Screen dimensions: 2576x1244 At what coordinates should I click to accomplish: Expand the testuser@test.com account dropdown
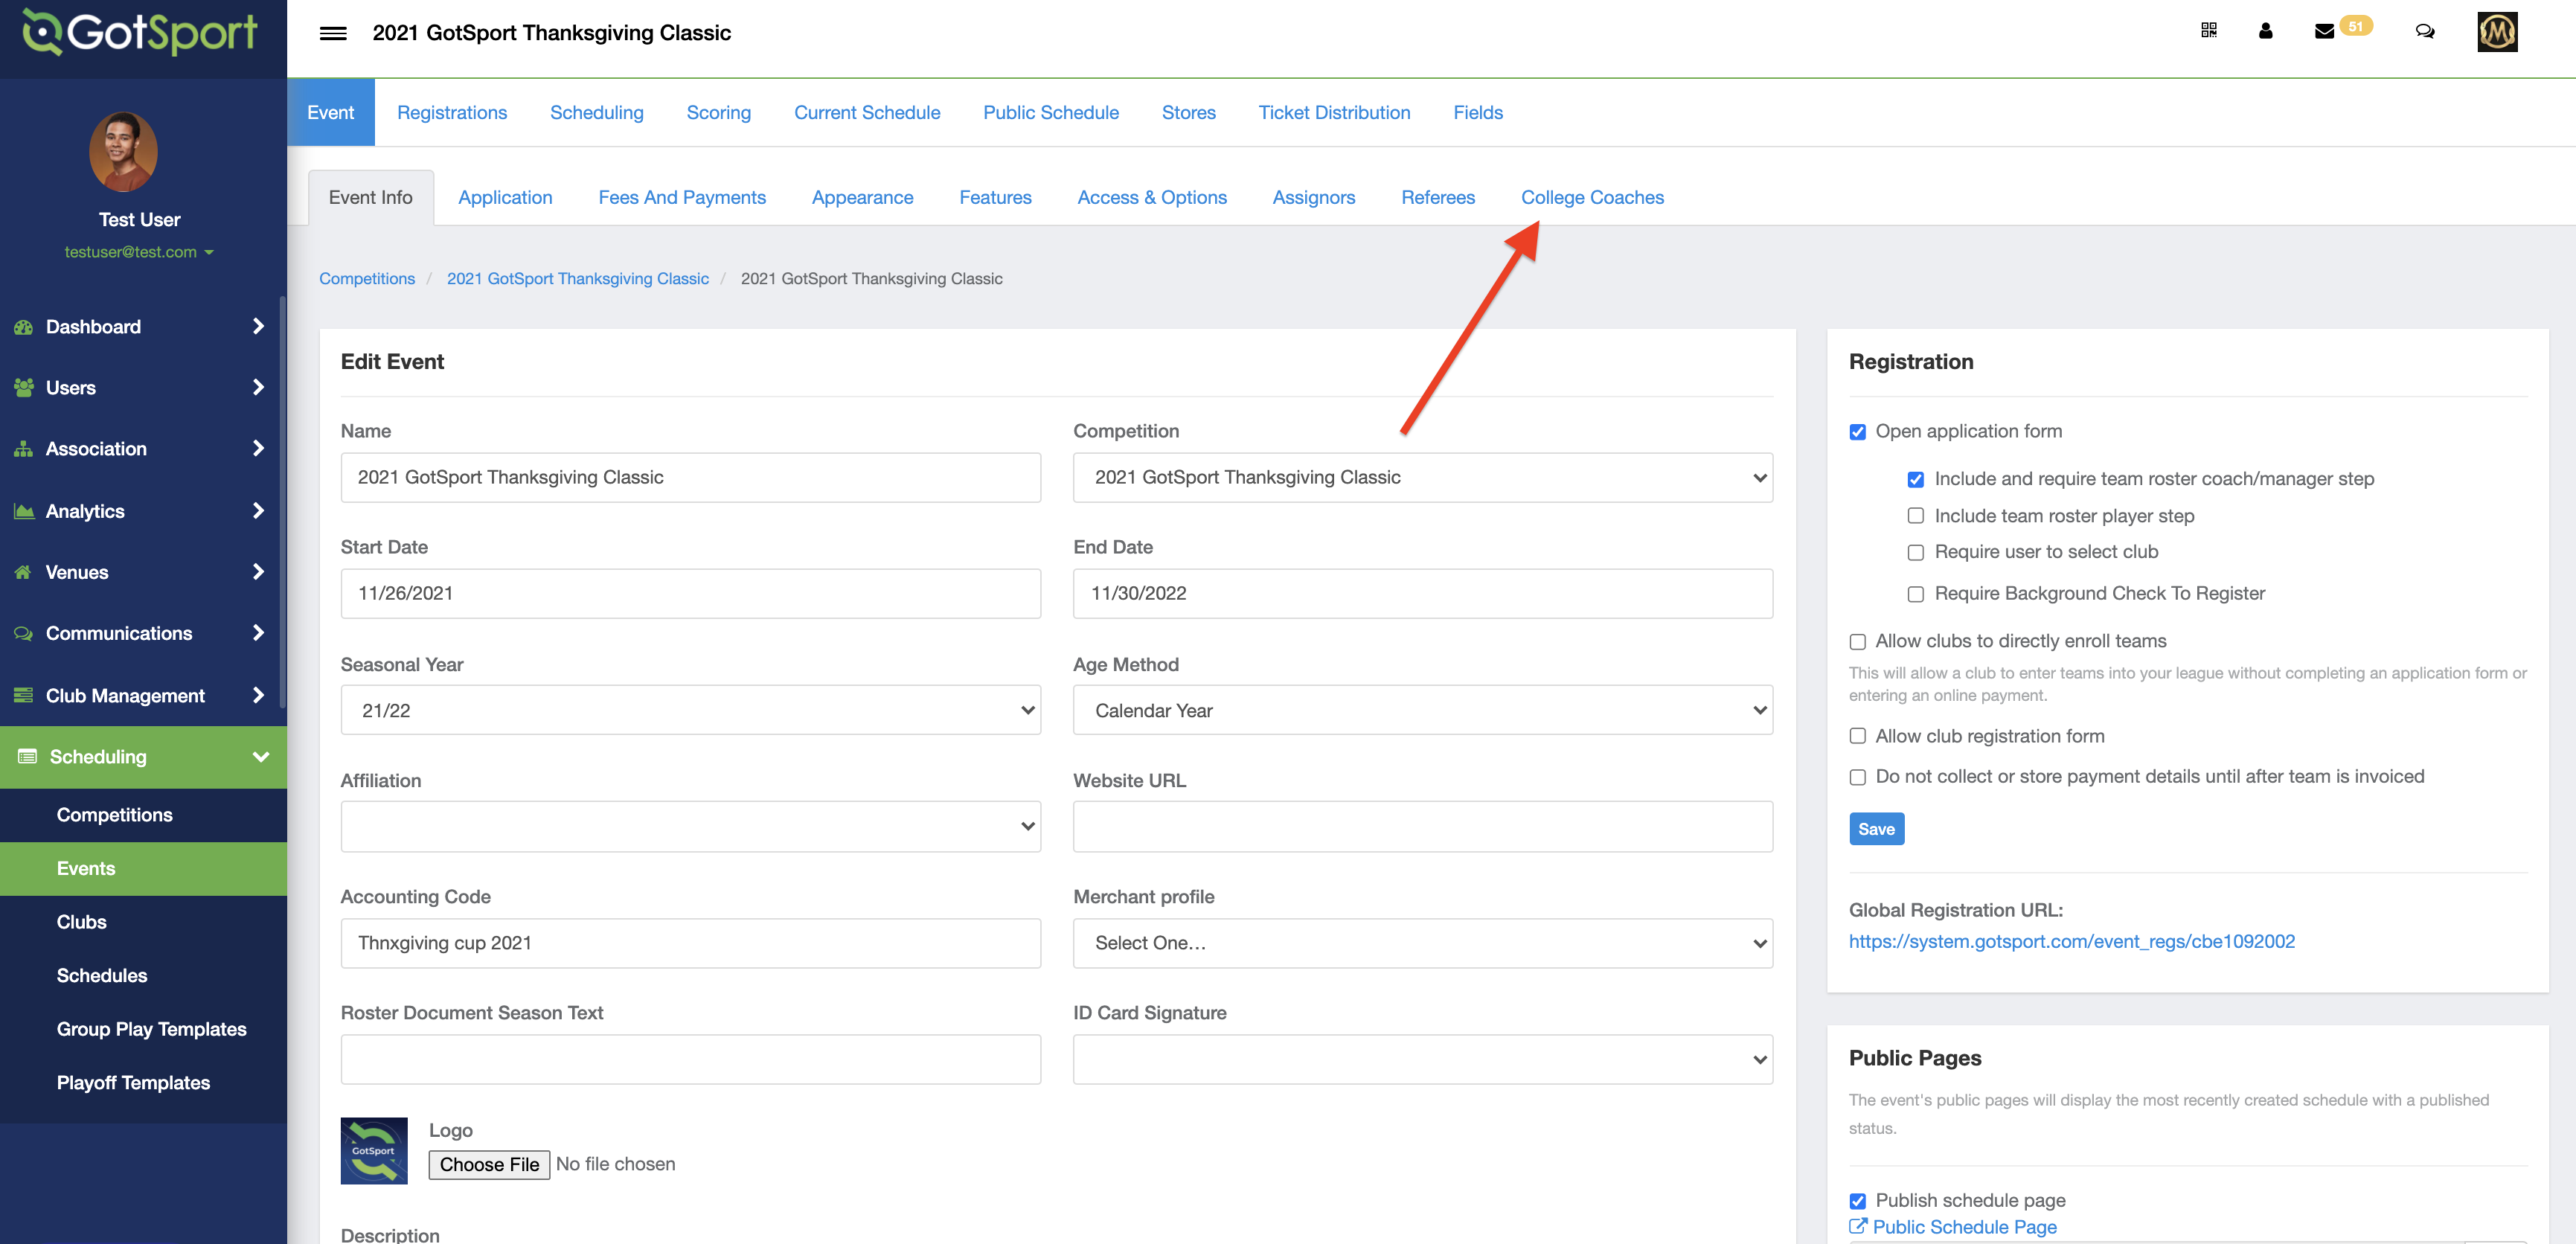[139, 252]
